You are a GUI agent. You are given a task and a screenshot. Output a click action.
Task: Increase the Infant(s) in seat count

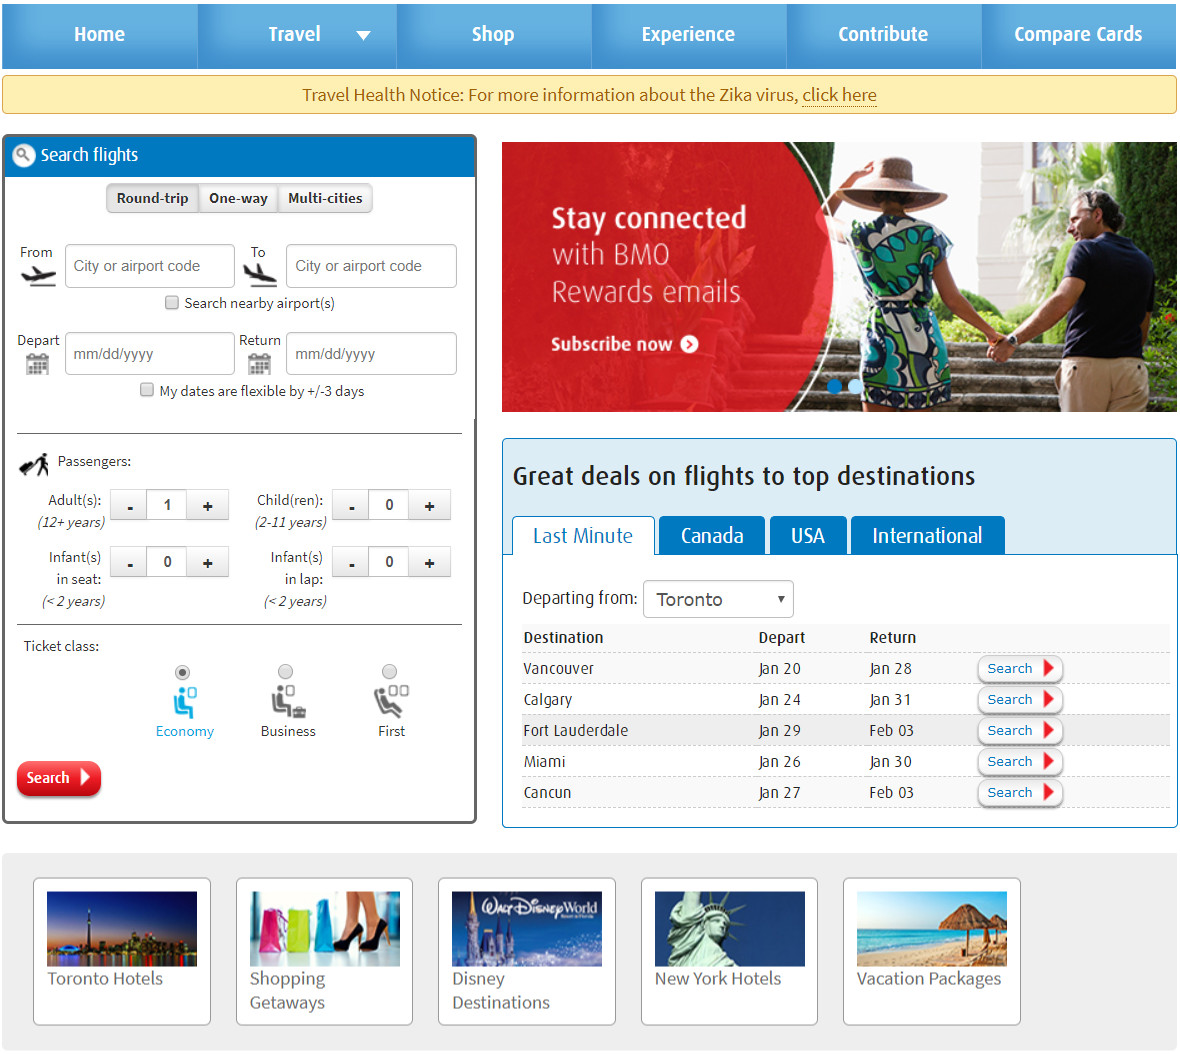pyautogui.click(x=208, y=562)
